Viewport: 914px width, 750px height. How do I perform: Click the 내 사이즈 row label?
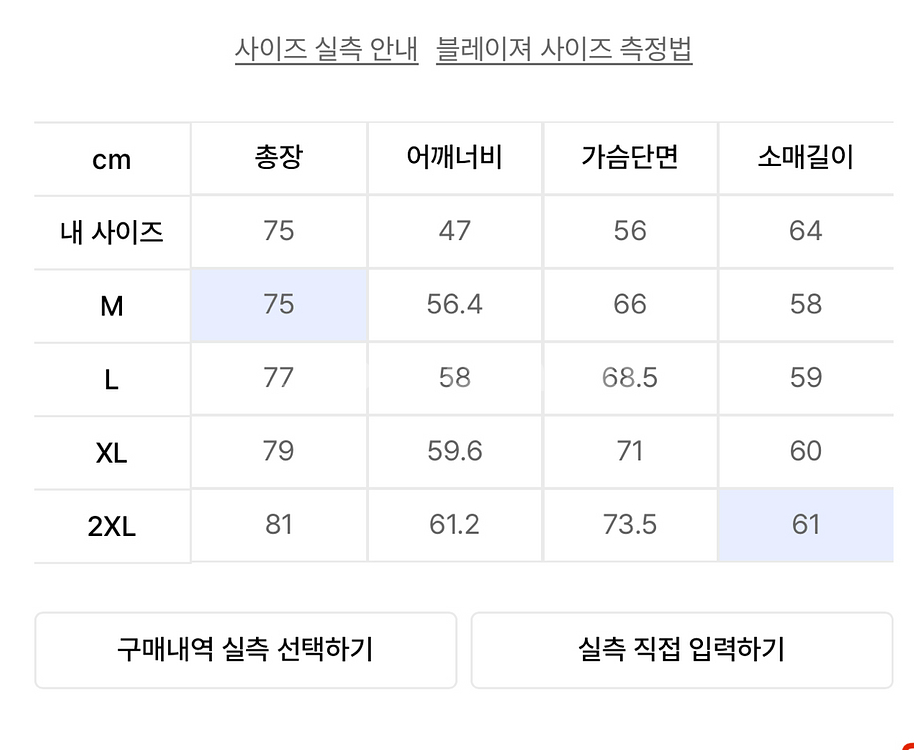point(112,233)
